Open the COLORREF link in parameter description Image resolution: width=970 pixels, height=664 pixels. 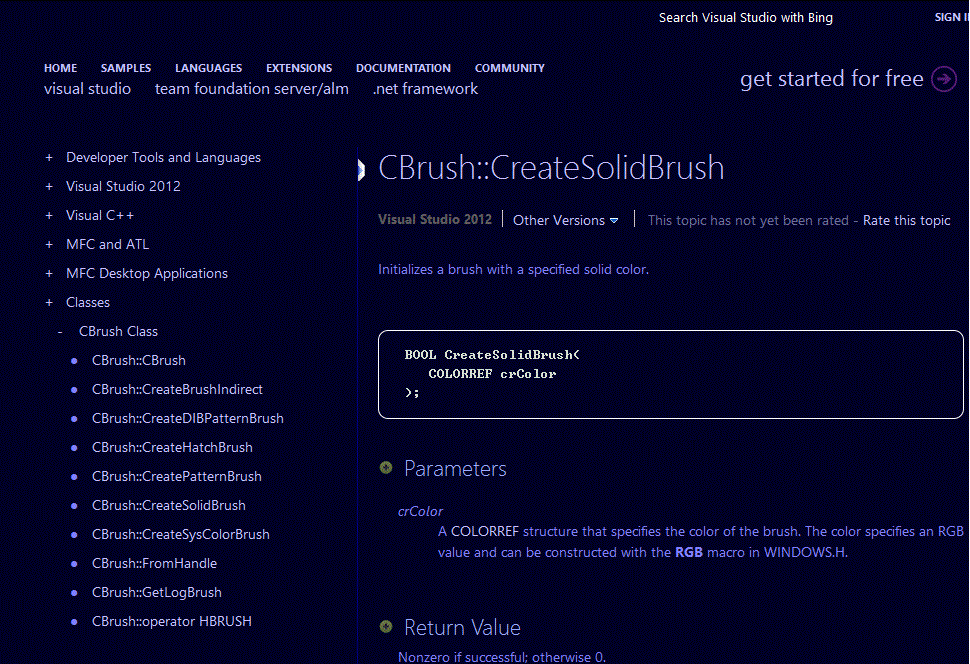click(x=484, y=532)
